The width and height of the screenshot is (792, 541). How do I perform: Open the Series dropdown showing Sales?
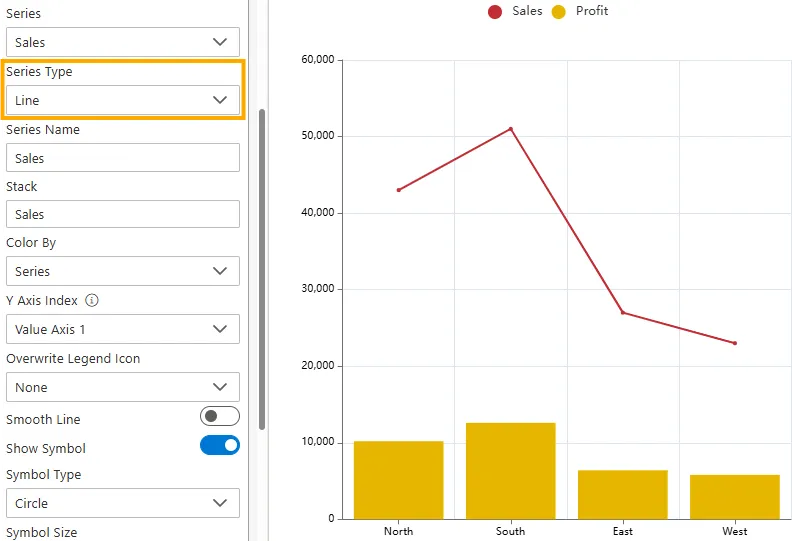pos(122,42)
